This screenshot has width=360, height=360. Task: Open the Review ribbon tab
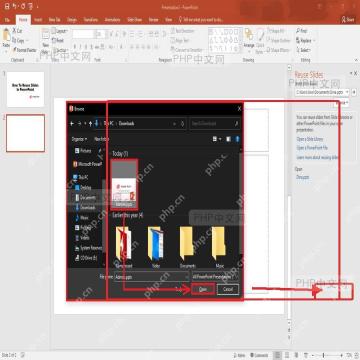(x=154, y=20)
